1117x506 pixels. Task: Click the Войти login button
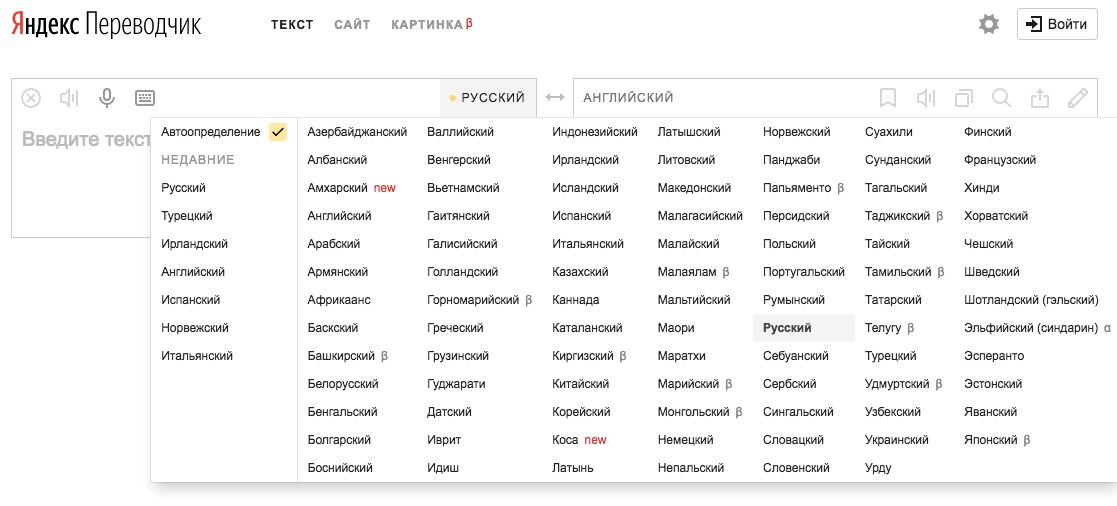click(x=1057, y=24)
